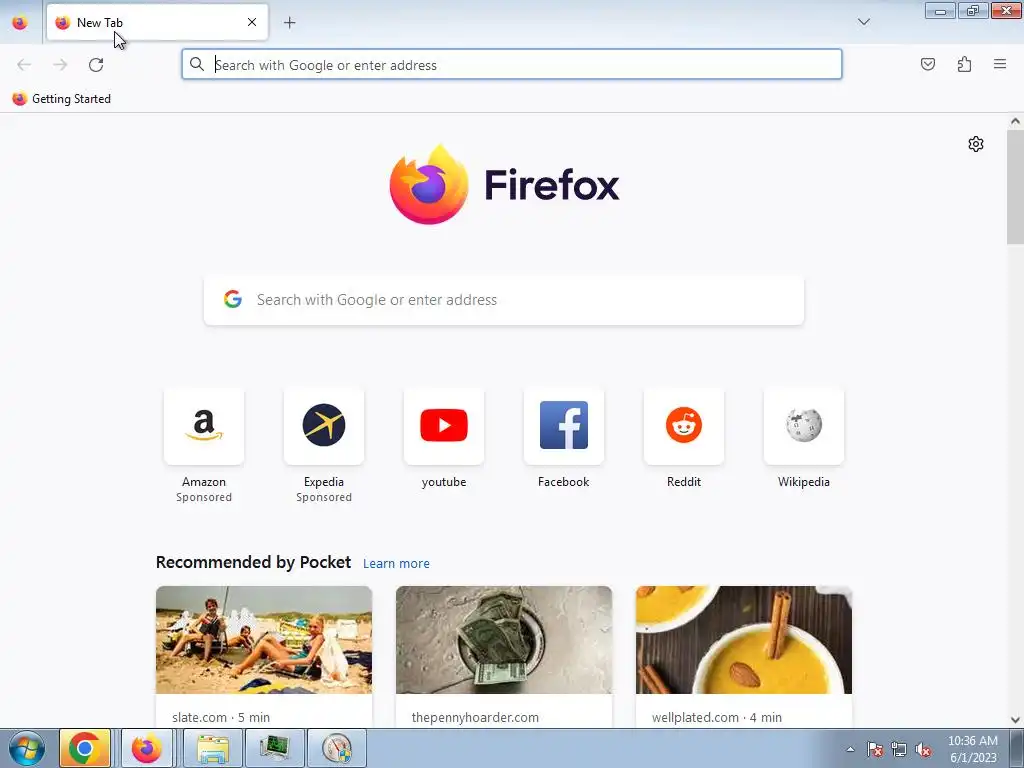1024x768 pixels.
Task: Open the monitor app taskbar icon
Action: [274, 748]
